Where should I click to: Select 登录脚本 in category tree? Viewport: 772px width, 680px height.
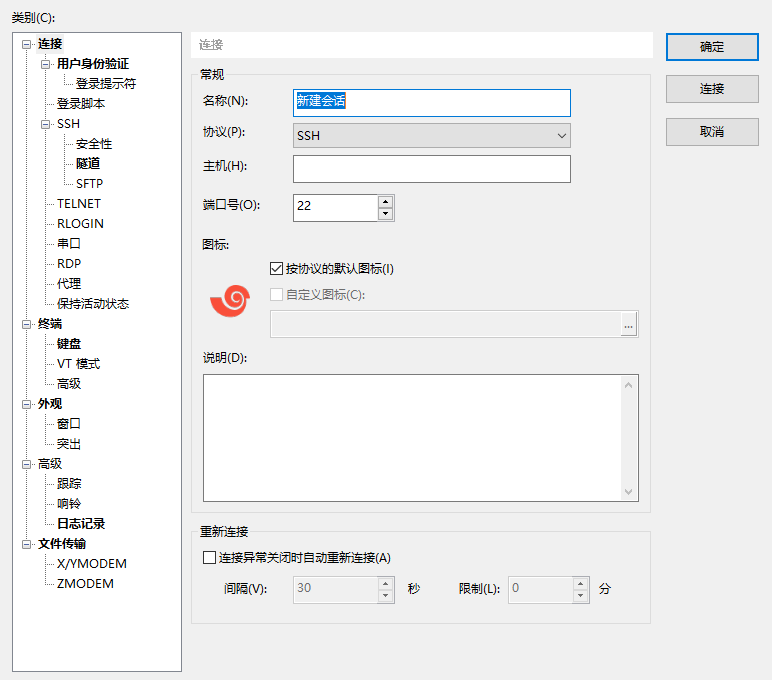(x=81, y=104)
